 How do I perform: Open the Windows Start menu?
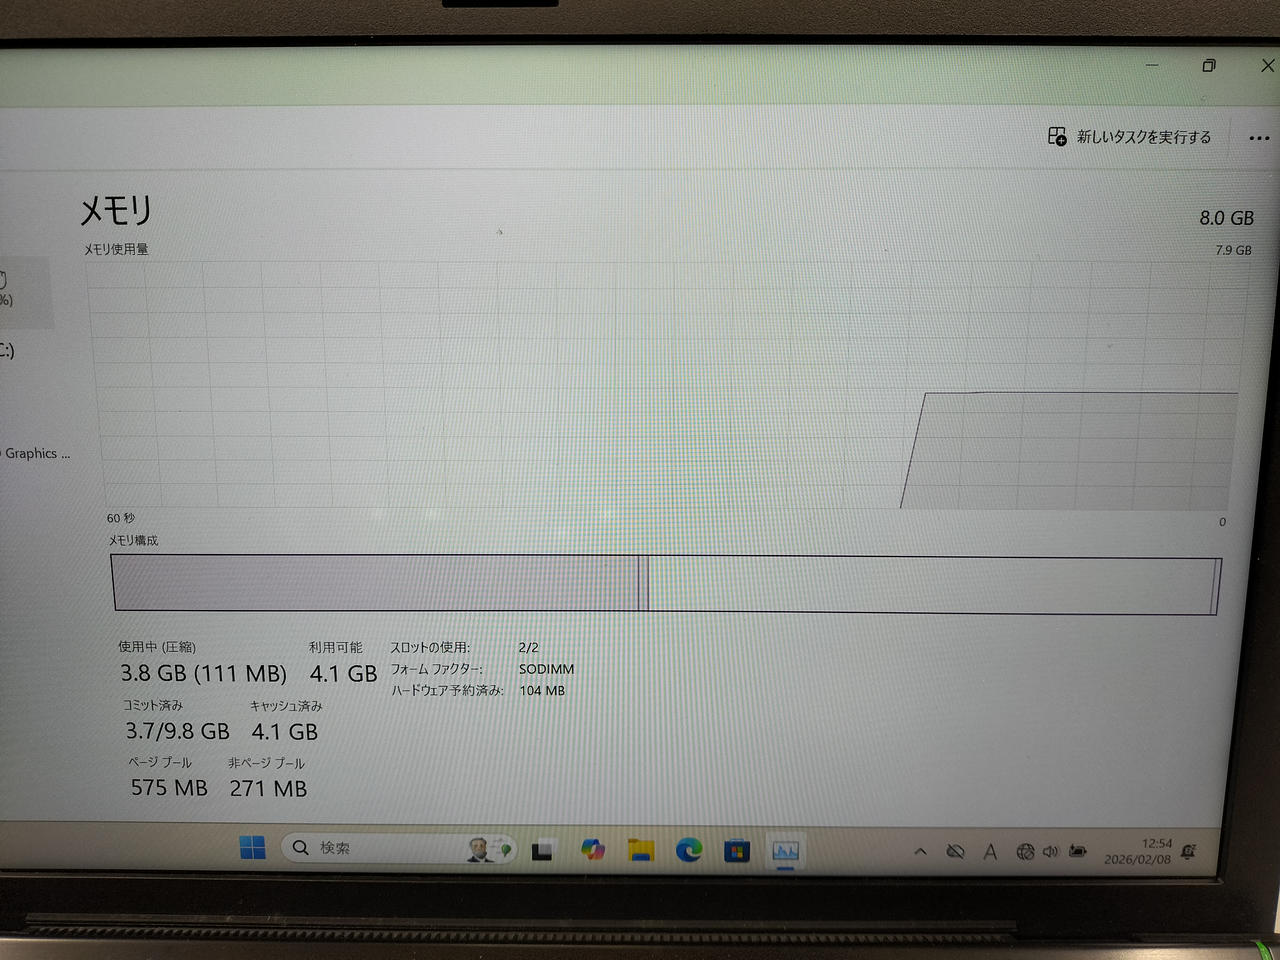point(253,848)
